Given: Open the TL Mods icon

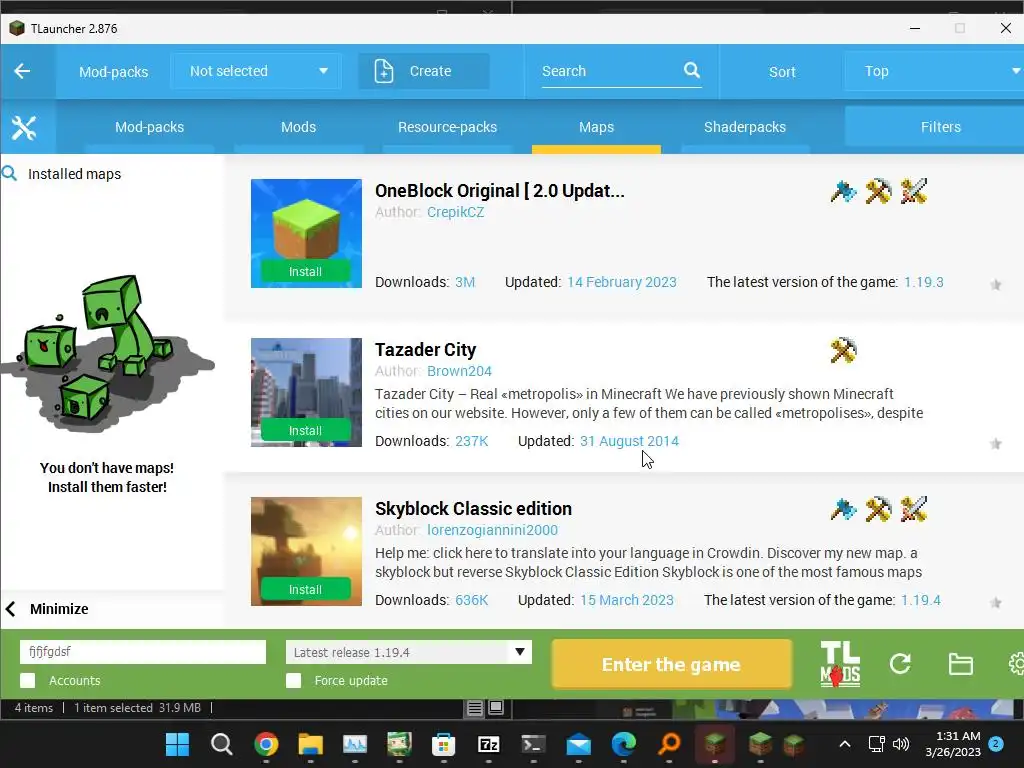Looking at the screenshot, I should 840,664.
